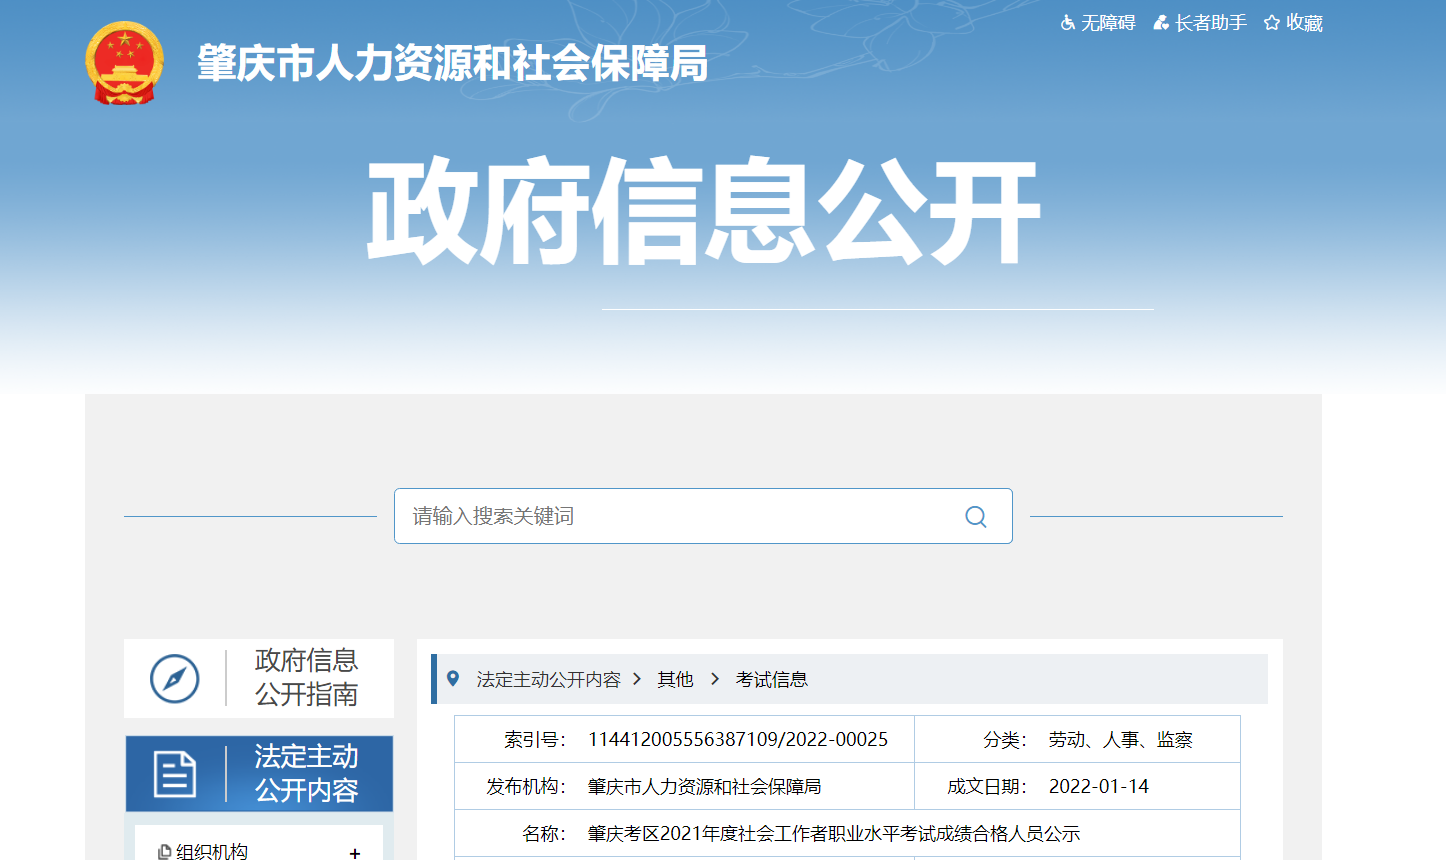Focus the 请输入搜索关键词 search box
The image size is (1446, 860).
(x=680, y=516)
